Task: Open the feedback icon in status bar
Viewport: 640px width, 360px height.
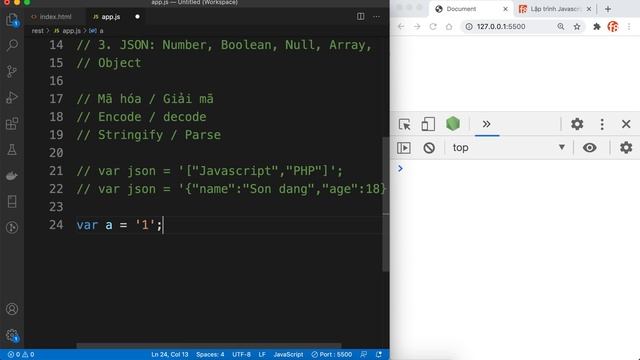Action: [363, 354]
